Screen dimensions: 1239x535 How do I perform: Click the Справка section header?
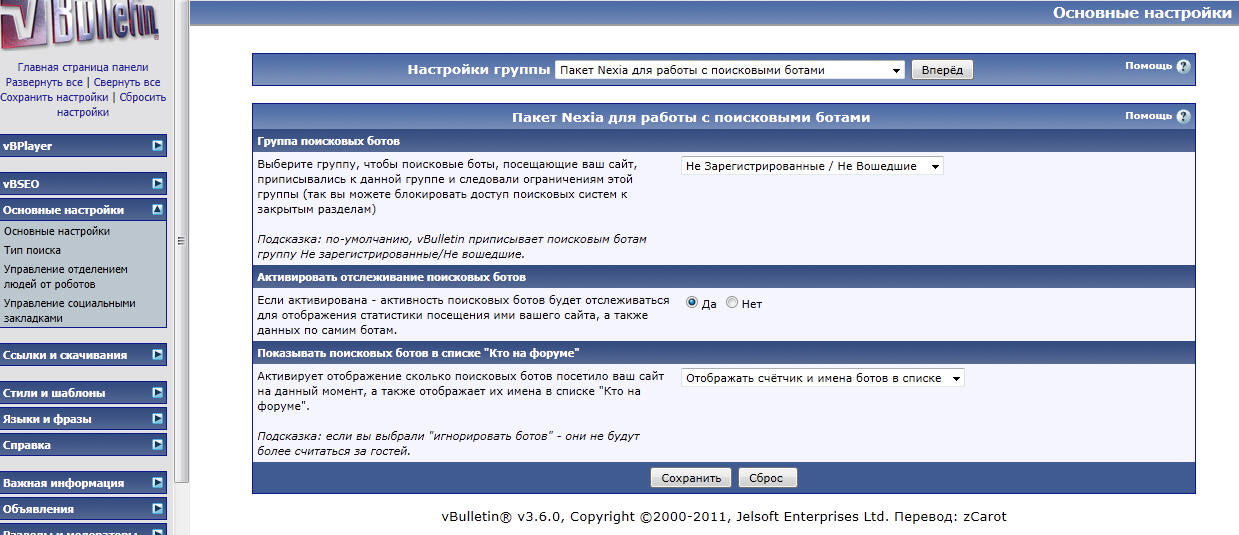point(83,445)
